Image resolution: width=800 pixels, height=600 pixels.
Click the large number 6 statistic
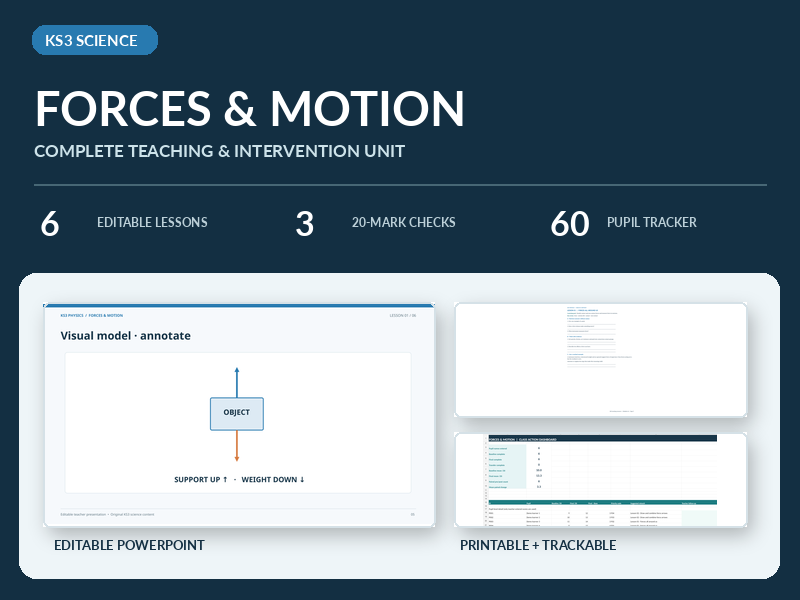coord(50,223)
